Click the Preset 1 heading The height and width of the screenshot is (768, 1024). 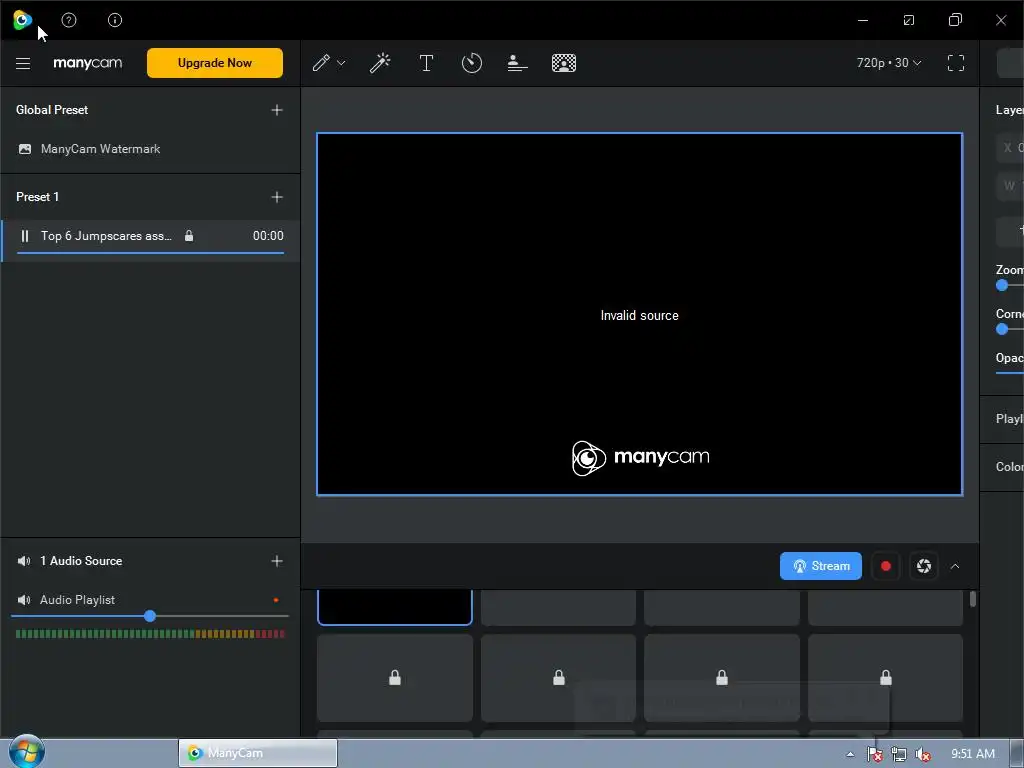coord(37,197)
